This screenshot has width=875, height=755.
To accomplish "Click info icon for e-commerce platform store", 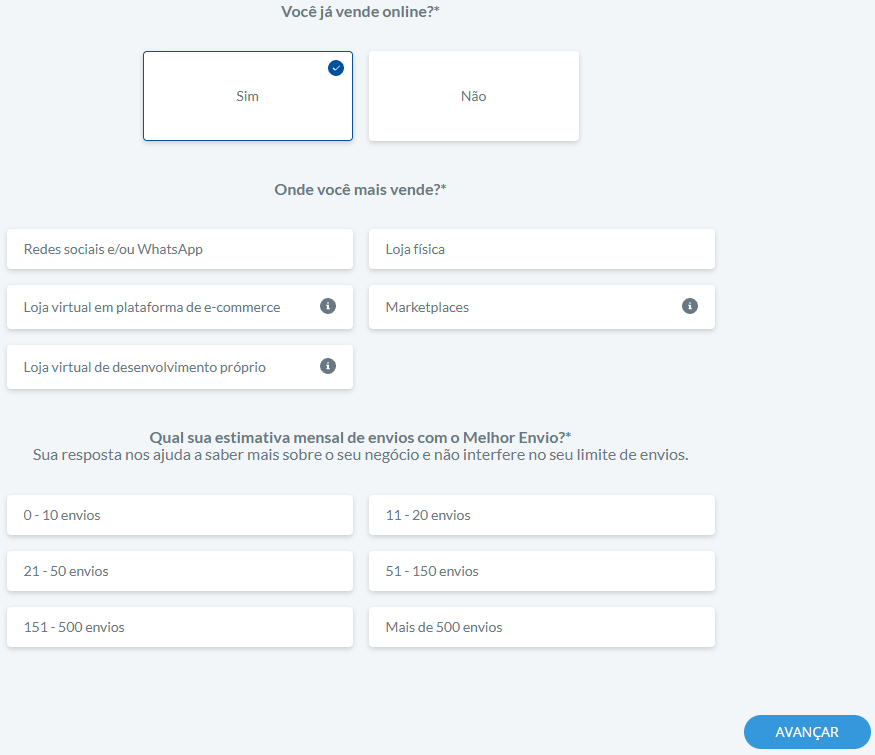I will pos(327,306).
